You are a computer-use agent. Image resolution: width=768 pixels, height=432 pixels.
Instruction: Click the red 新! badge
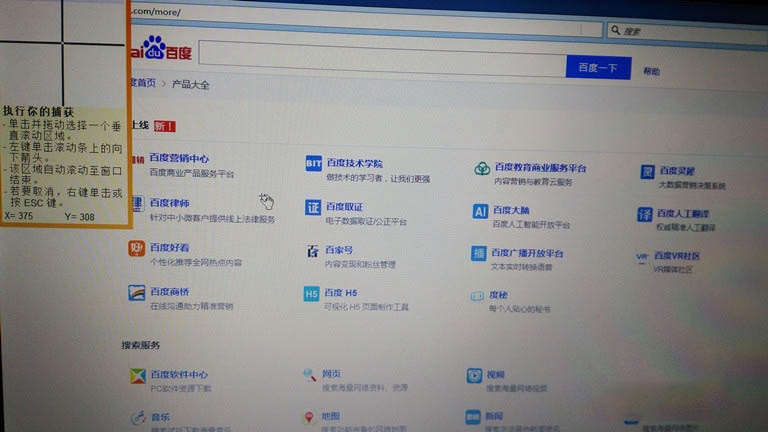point(165,126)
